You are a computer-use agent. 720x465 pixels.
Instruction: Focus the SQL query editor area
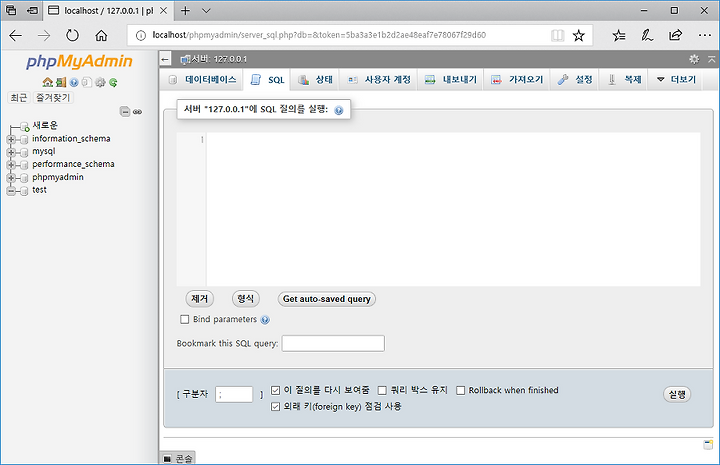(x=453, y=209)
